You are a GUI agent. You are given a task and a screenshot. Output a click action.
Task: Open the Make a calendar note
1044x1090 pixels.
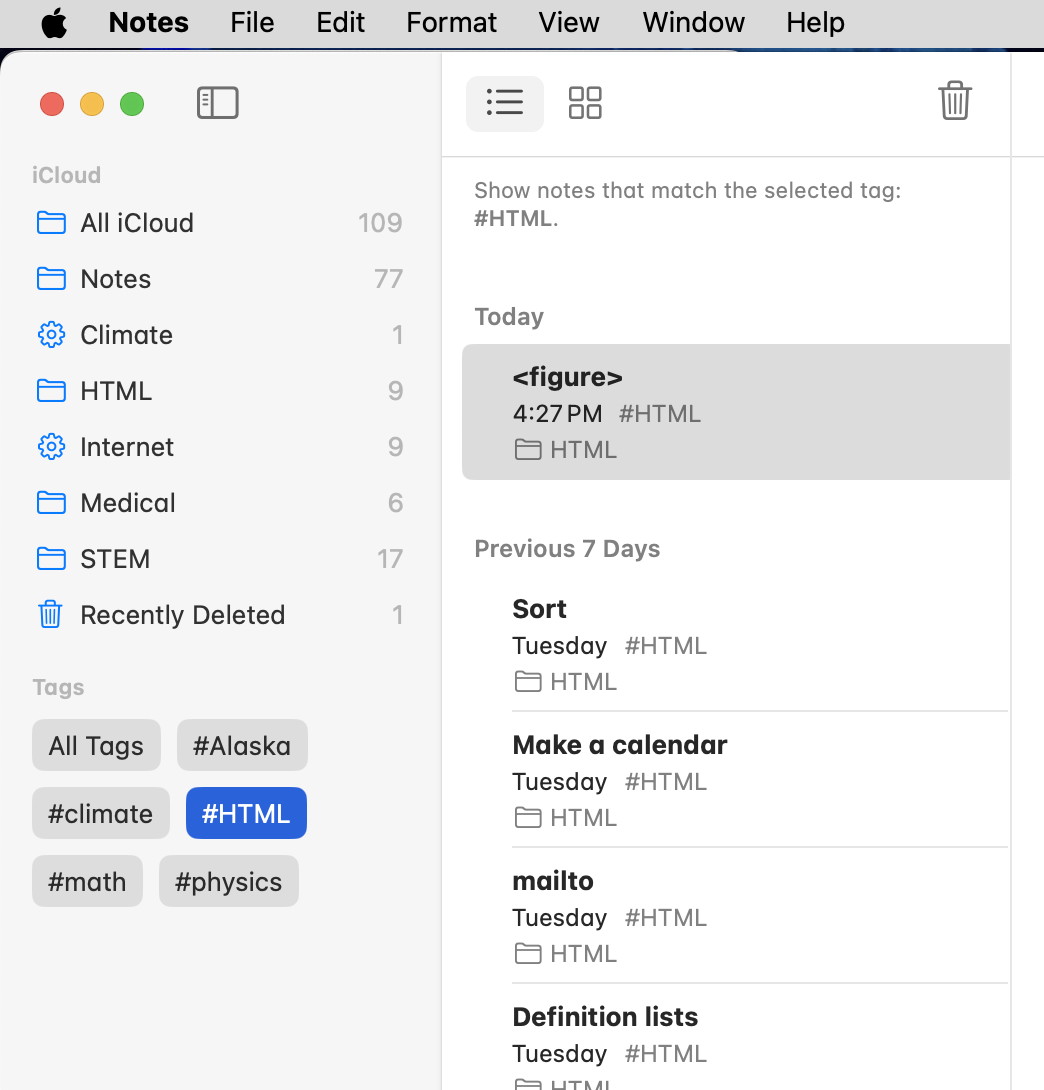[x=736, y=780]
